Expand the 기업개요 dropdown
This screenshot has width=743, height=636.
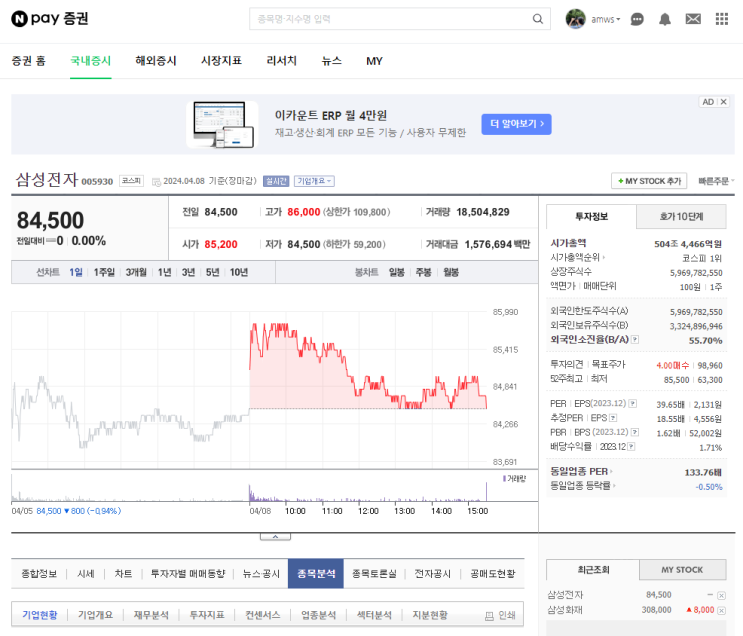tap(314, 181)
